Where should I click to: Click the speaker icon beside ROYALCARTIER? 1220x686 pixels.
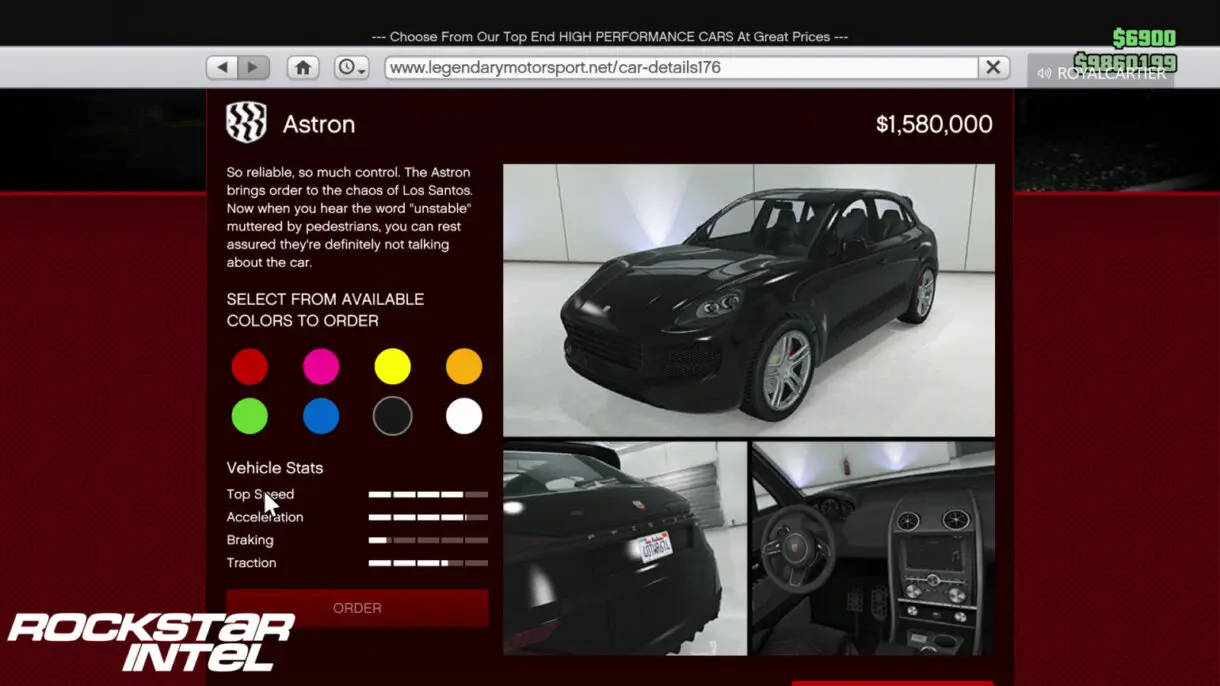[x=1044, y=73]
